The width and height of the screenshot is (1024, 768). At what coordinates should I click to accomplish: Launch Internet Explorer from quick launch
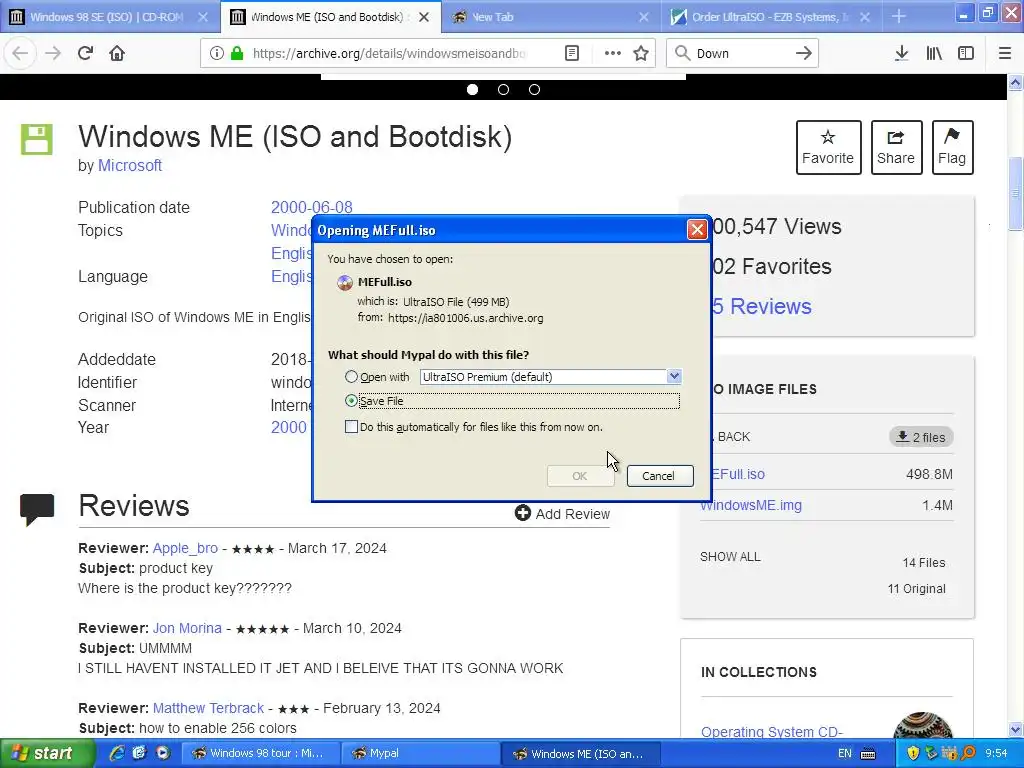tap(117, 753)
